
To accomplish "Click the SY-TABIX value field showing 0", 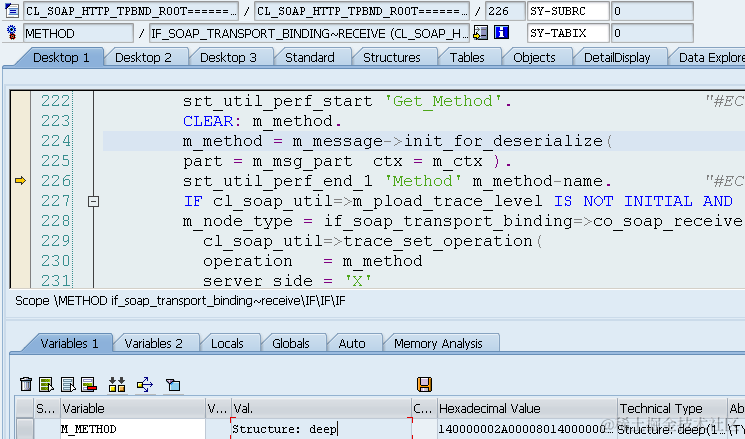I will coord(652,33).
